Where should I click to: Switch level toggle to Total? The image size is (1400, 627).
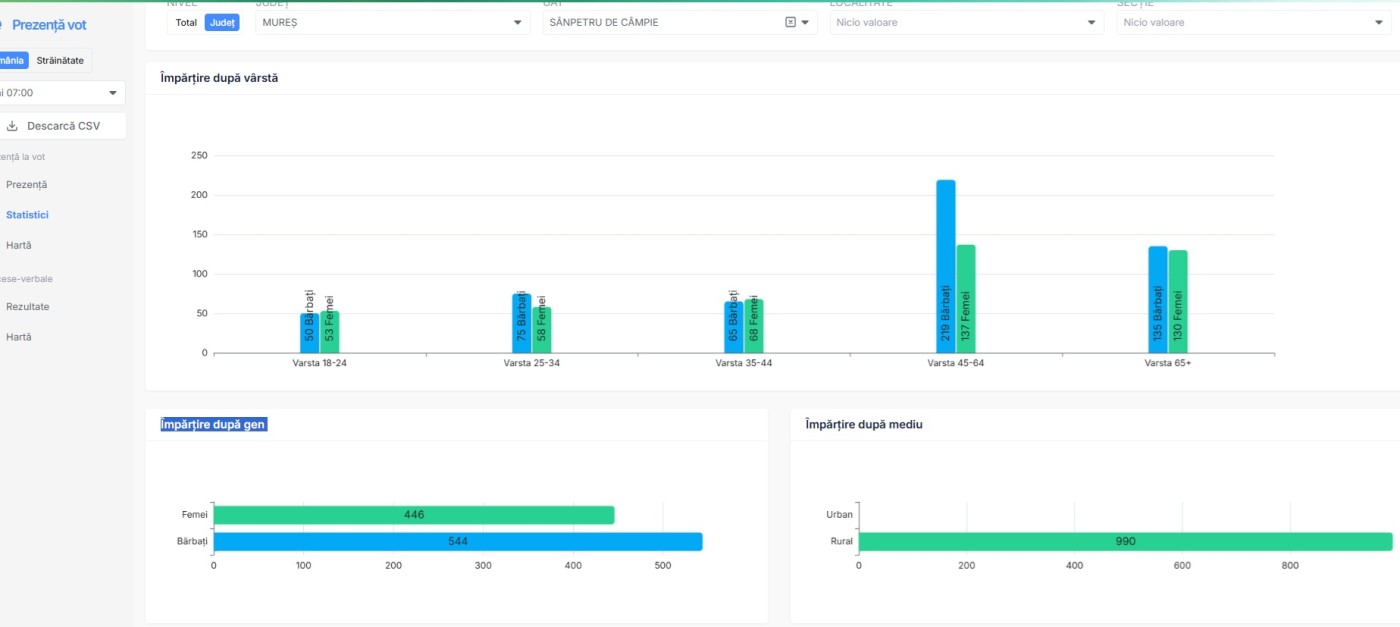186,22
